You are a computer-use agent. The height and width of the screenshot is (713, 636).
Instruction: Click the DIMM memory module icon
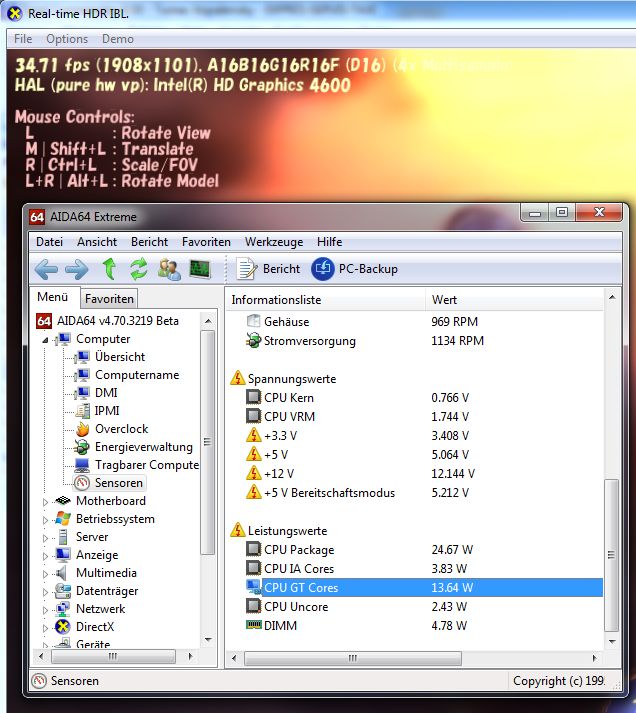coord(254,625)
